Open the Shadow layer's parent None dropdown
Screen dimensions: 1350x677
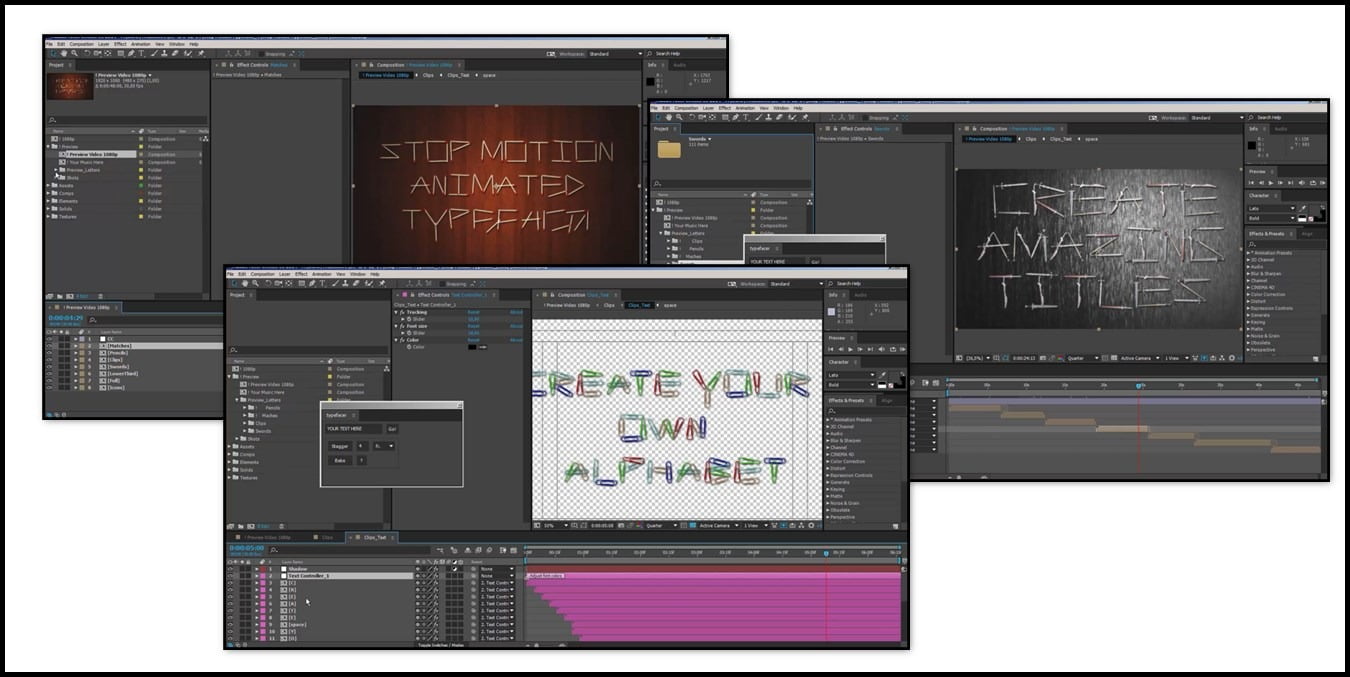[x=496, y=569]
